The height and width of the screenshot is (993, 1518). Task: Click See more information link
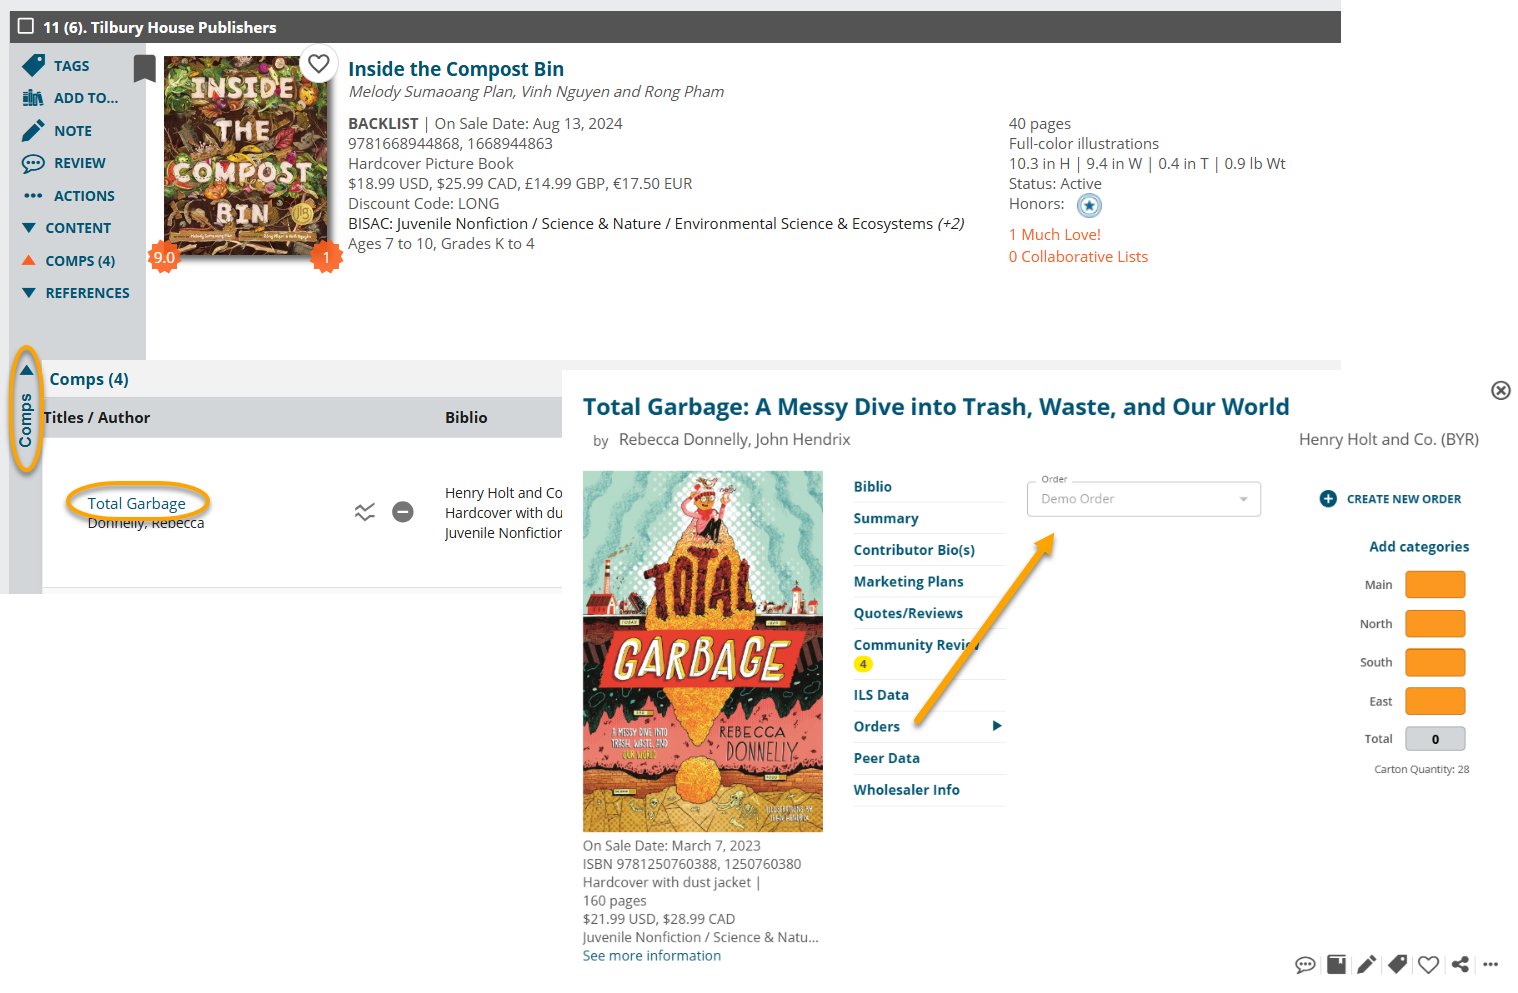click(651, 956)
